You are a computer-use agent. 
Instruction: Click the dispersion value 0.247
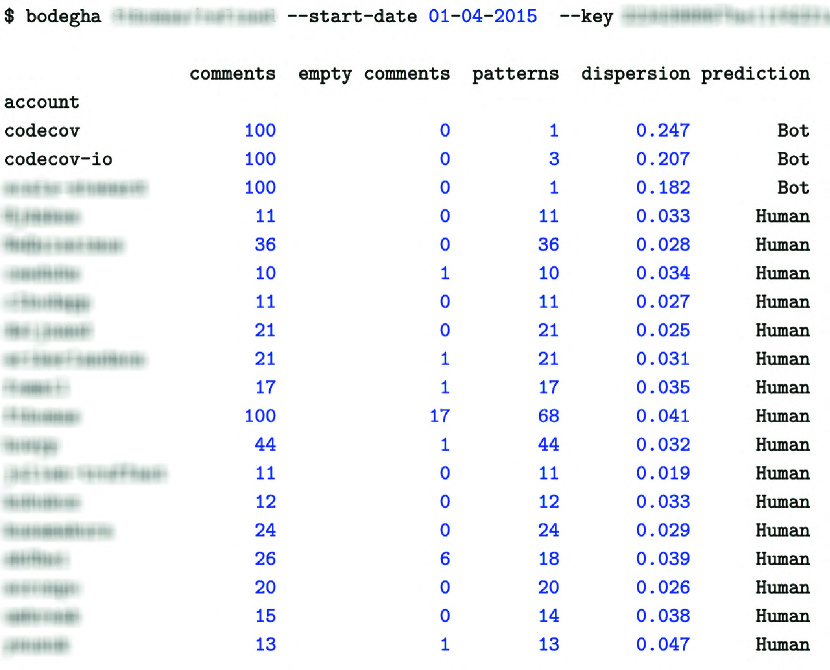(x=662, y=131)
